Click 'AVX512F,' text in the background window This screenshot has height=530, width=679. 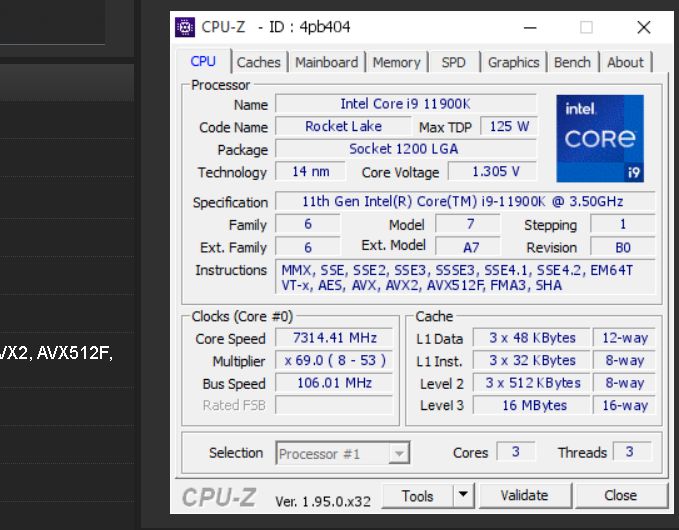click(75, 354)
